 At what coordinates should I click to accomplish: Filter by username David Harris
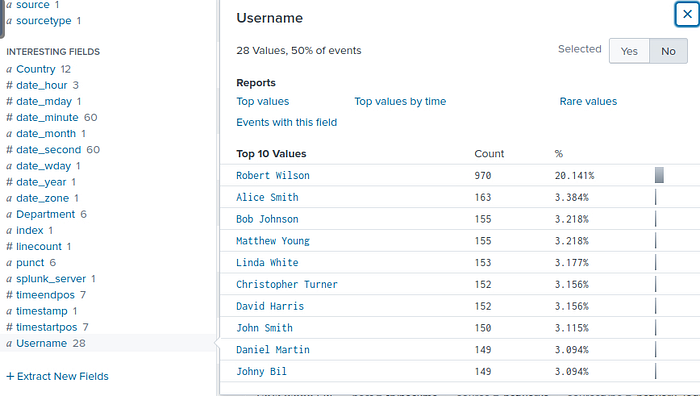click(x=270, y=306)
